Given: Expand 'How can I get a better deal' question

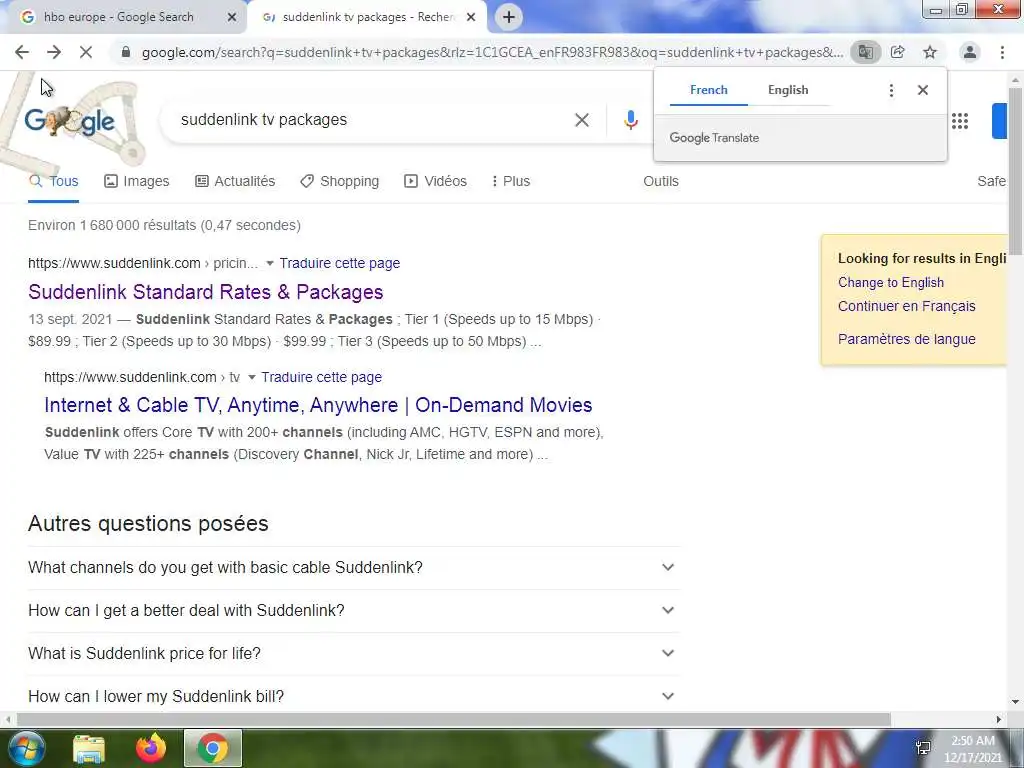Looking at the screenshot, I should [x=354, y=611].
